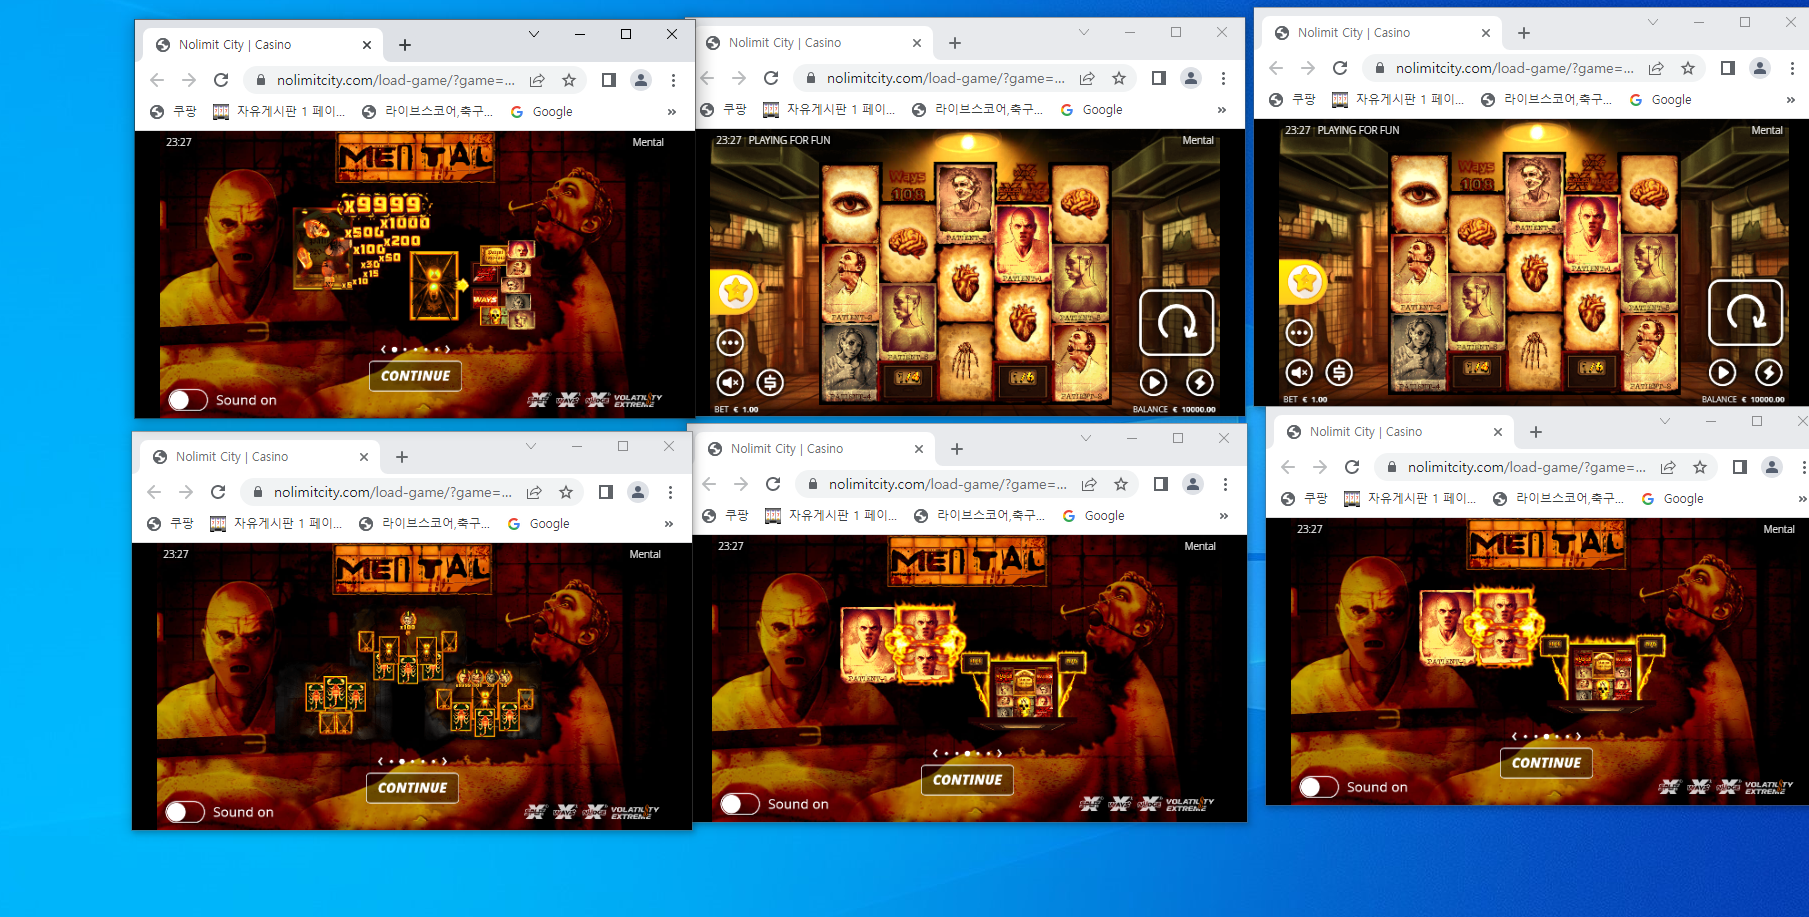Screen dimensions: 1809x917
Task: Open the tab search chevron in bottom-middle window
Action: (1085, 438)
